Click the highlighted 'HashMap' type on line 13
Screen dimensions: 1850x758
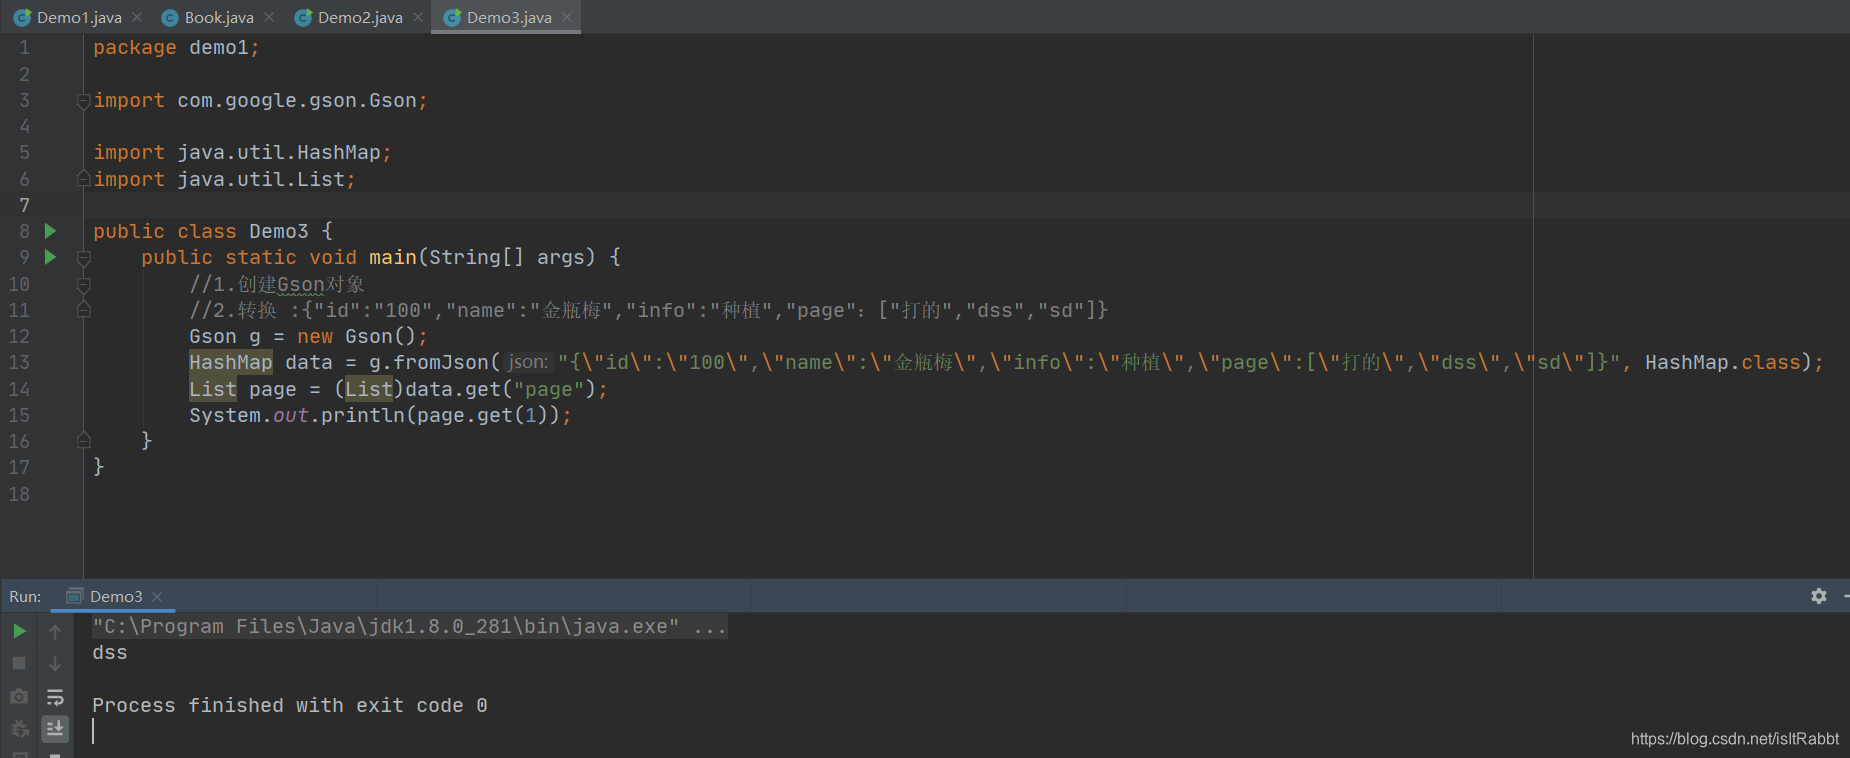[231, 363]
